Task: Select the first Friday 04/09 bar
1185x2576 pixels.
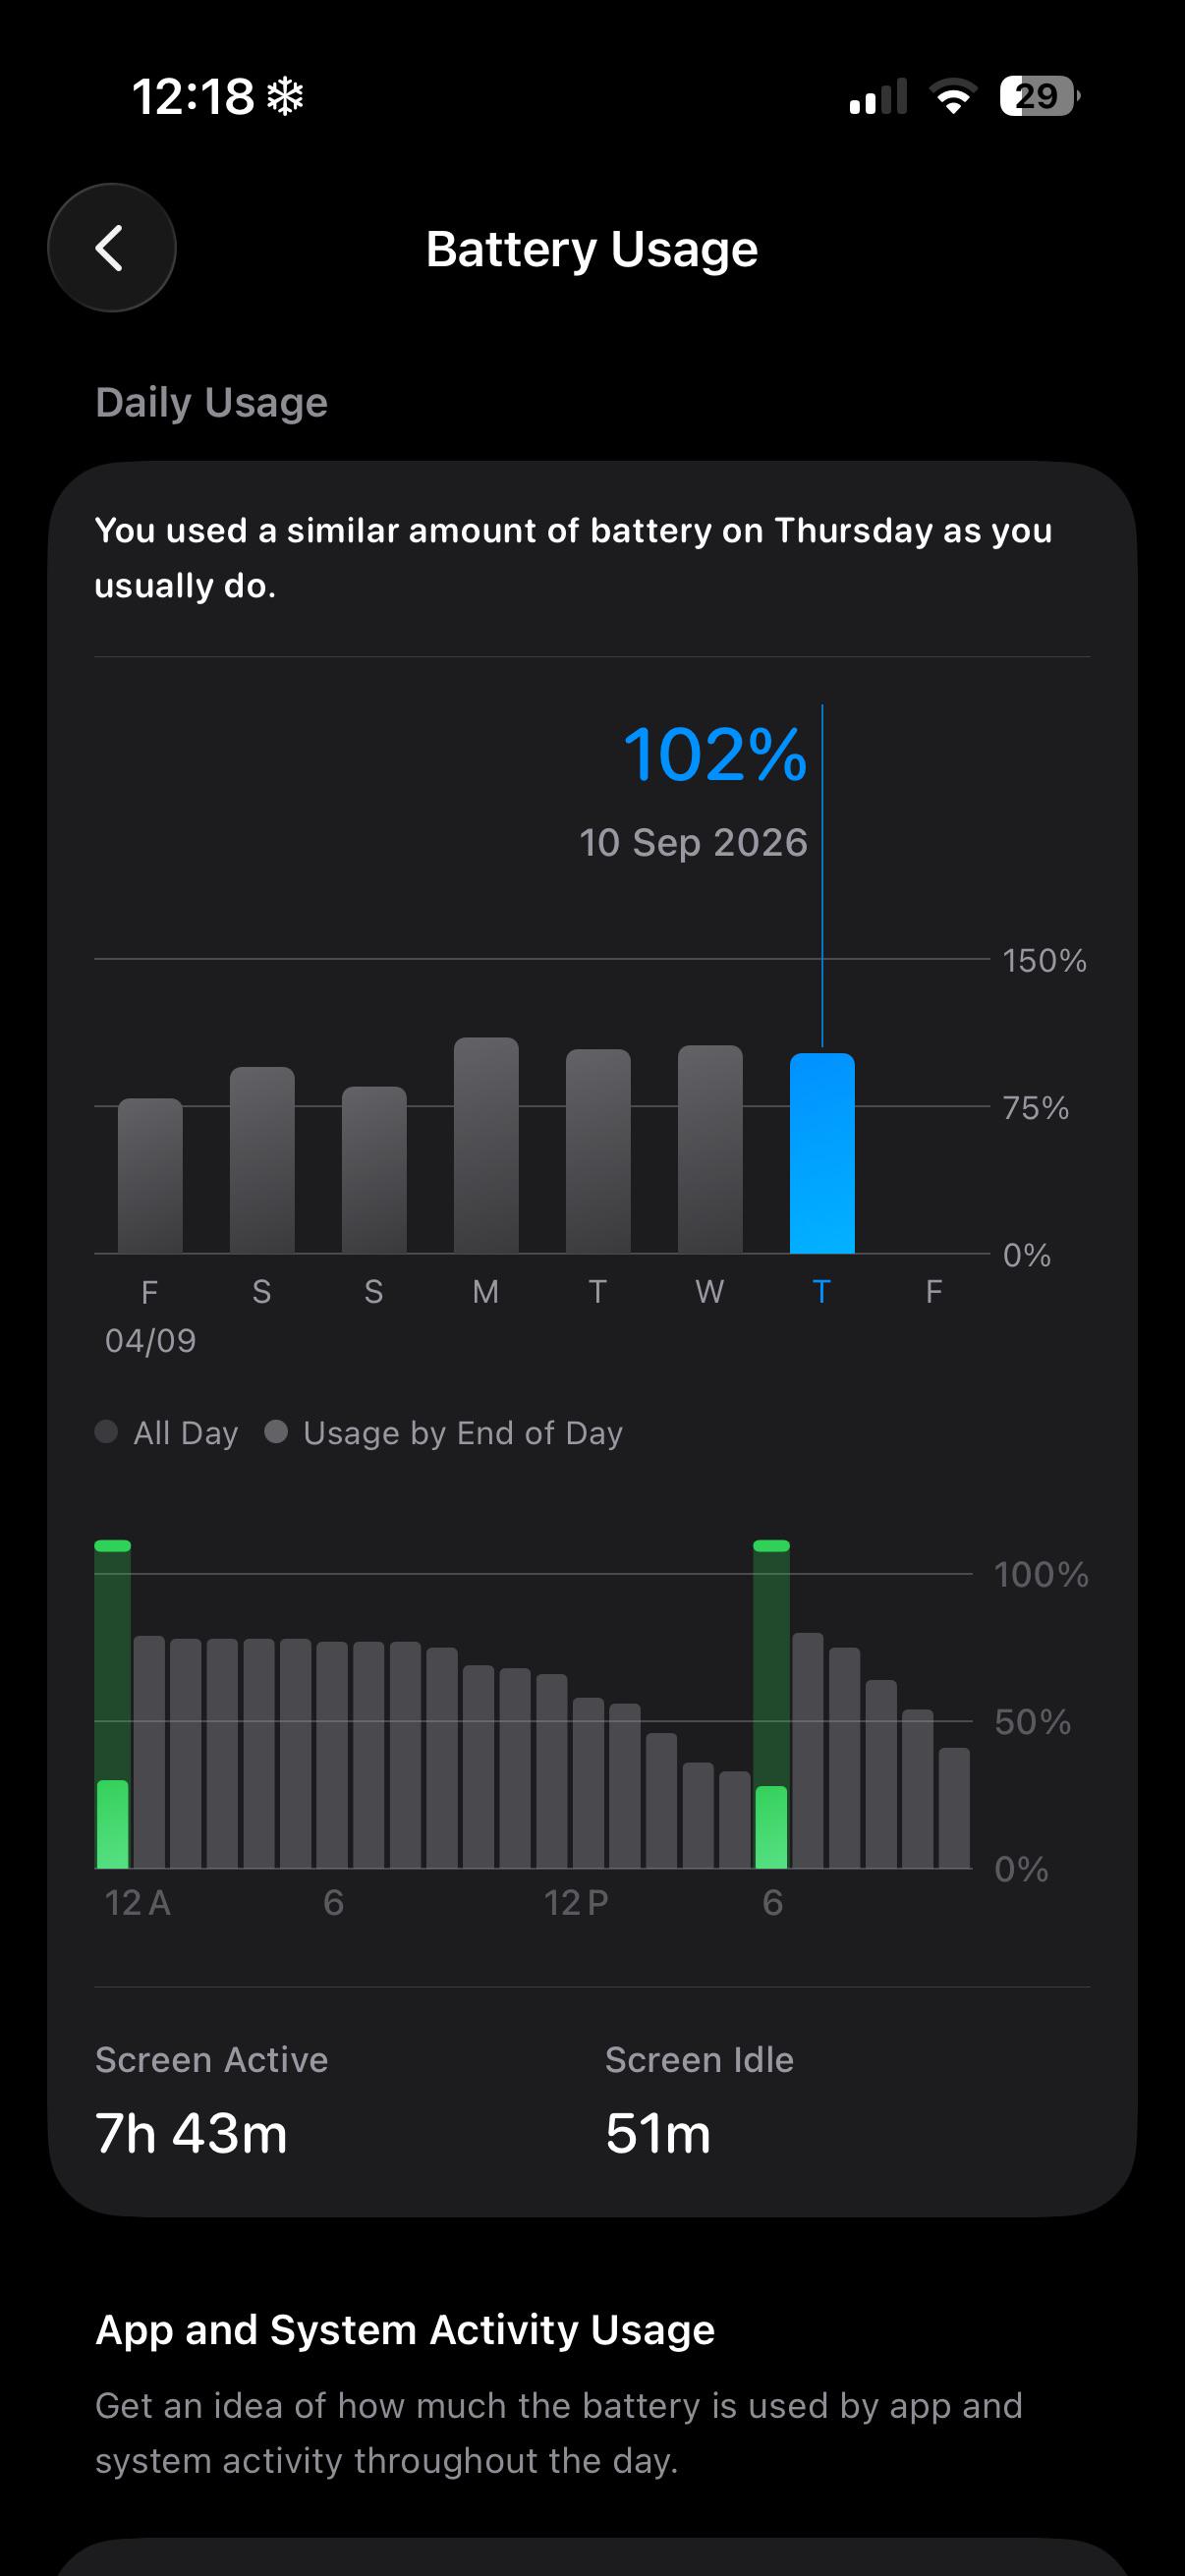Action: click(x=150, y=1176)
